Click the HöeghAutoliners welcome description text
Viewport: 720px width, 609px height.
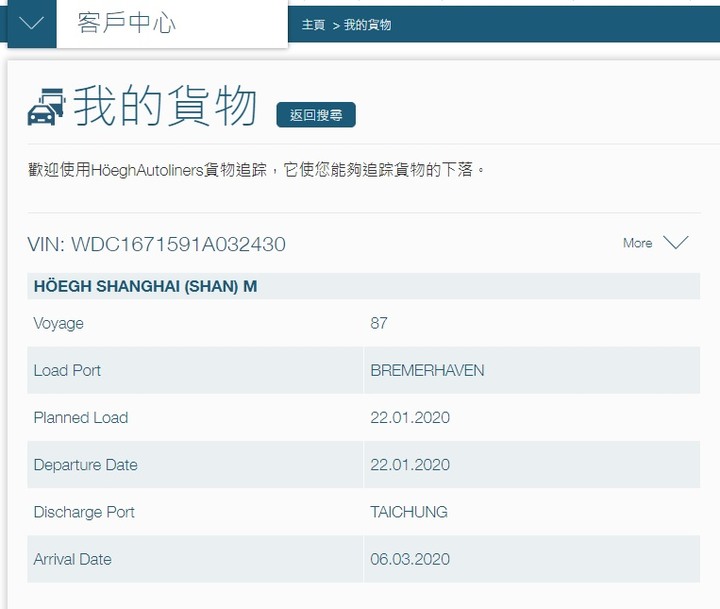pyautogui.click(x=256, y=170)
